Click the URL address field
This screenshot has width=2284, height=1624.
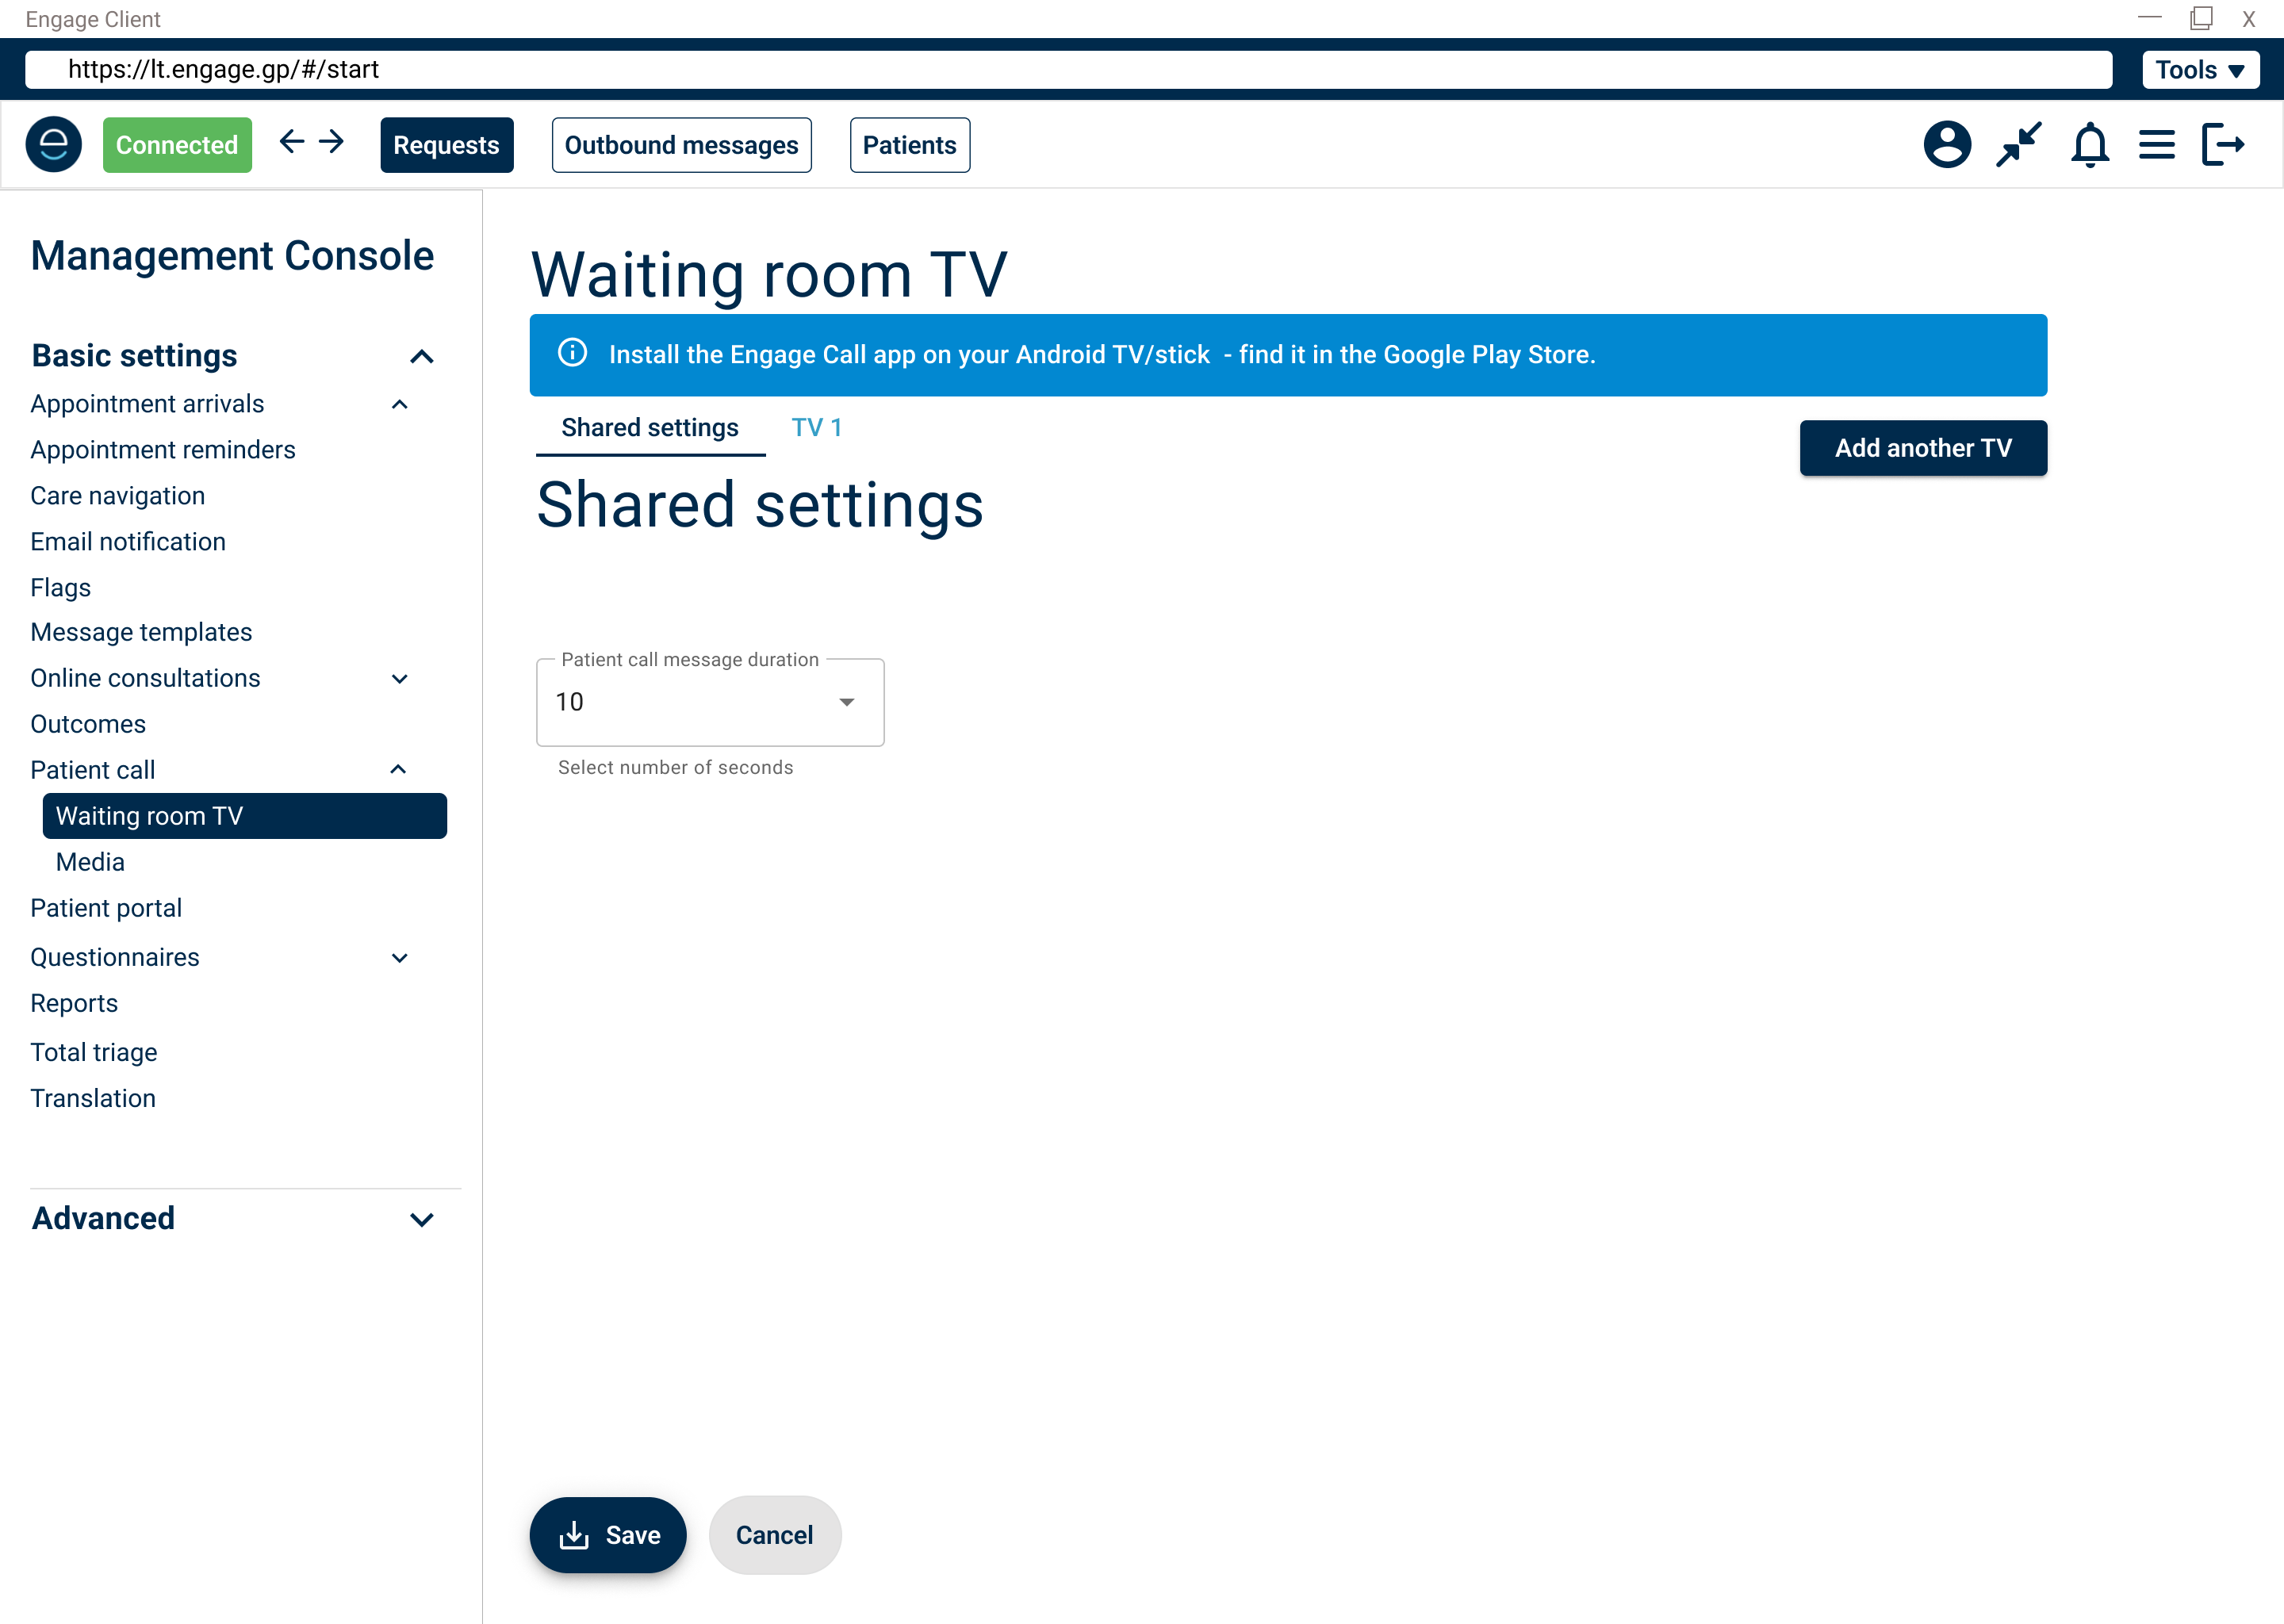point(1067,70)
